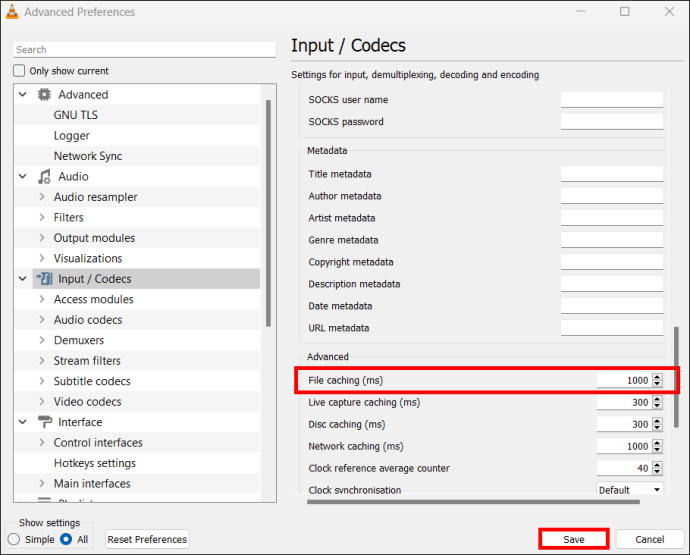Select Logger in the tree
The image size is (690, 555).
click(71, 136)
